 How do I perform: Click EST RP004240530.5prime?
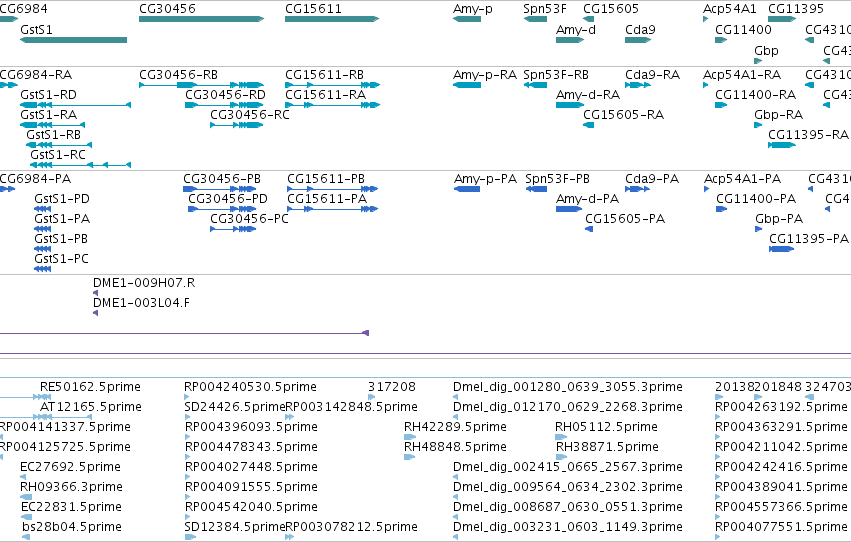point(250,387)
